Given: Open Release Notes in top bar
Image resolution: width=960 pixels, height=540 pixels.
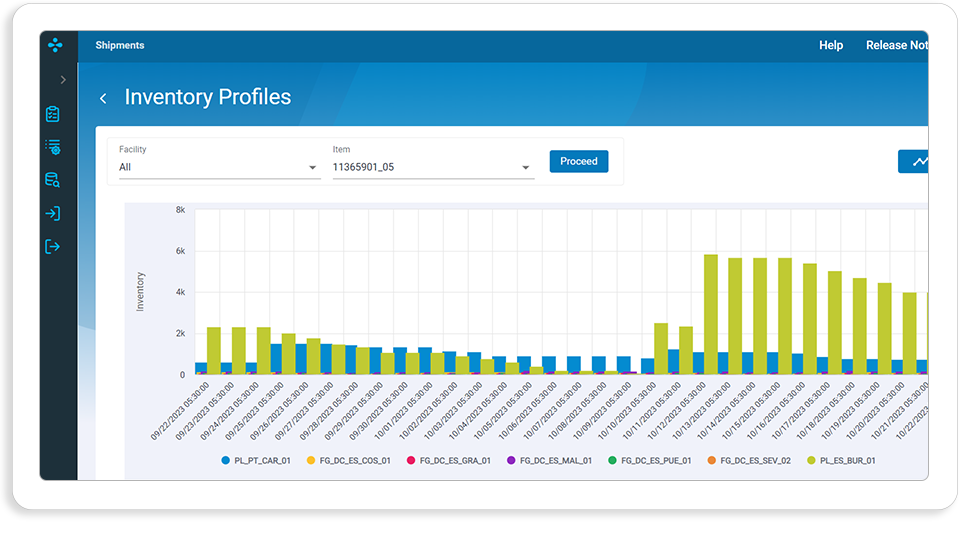Looking at the screenshot, I should pyautogui.click(x=897, y=45).
